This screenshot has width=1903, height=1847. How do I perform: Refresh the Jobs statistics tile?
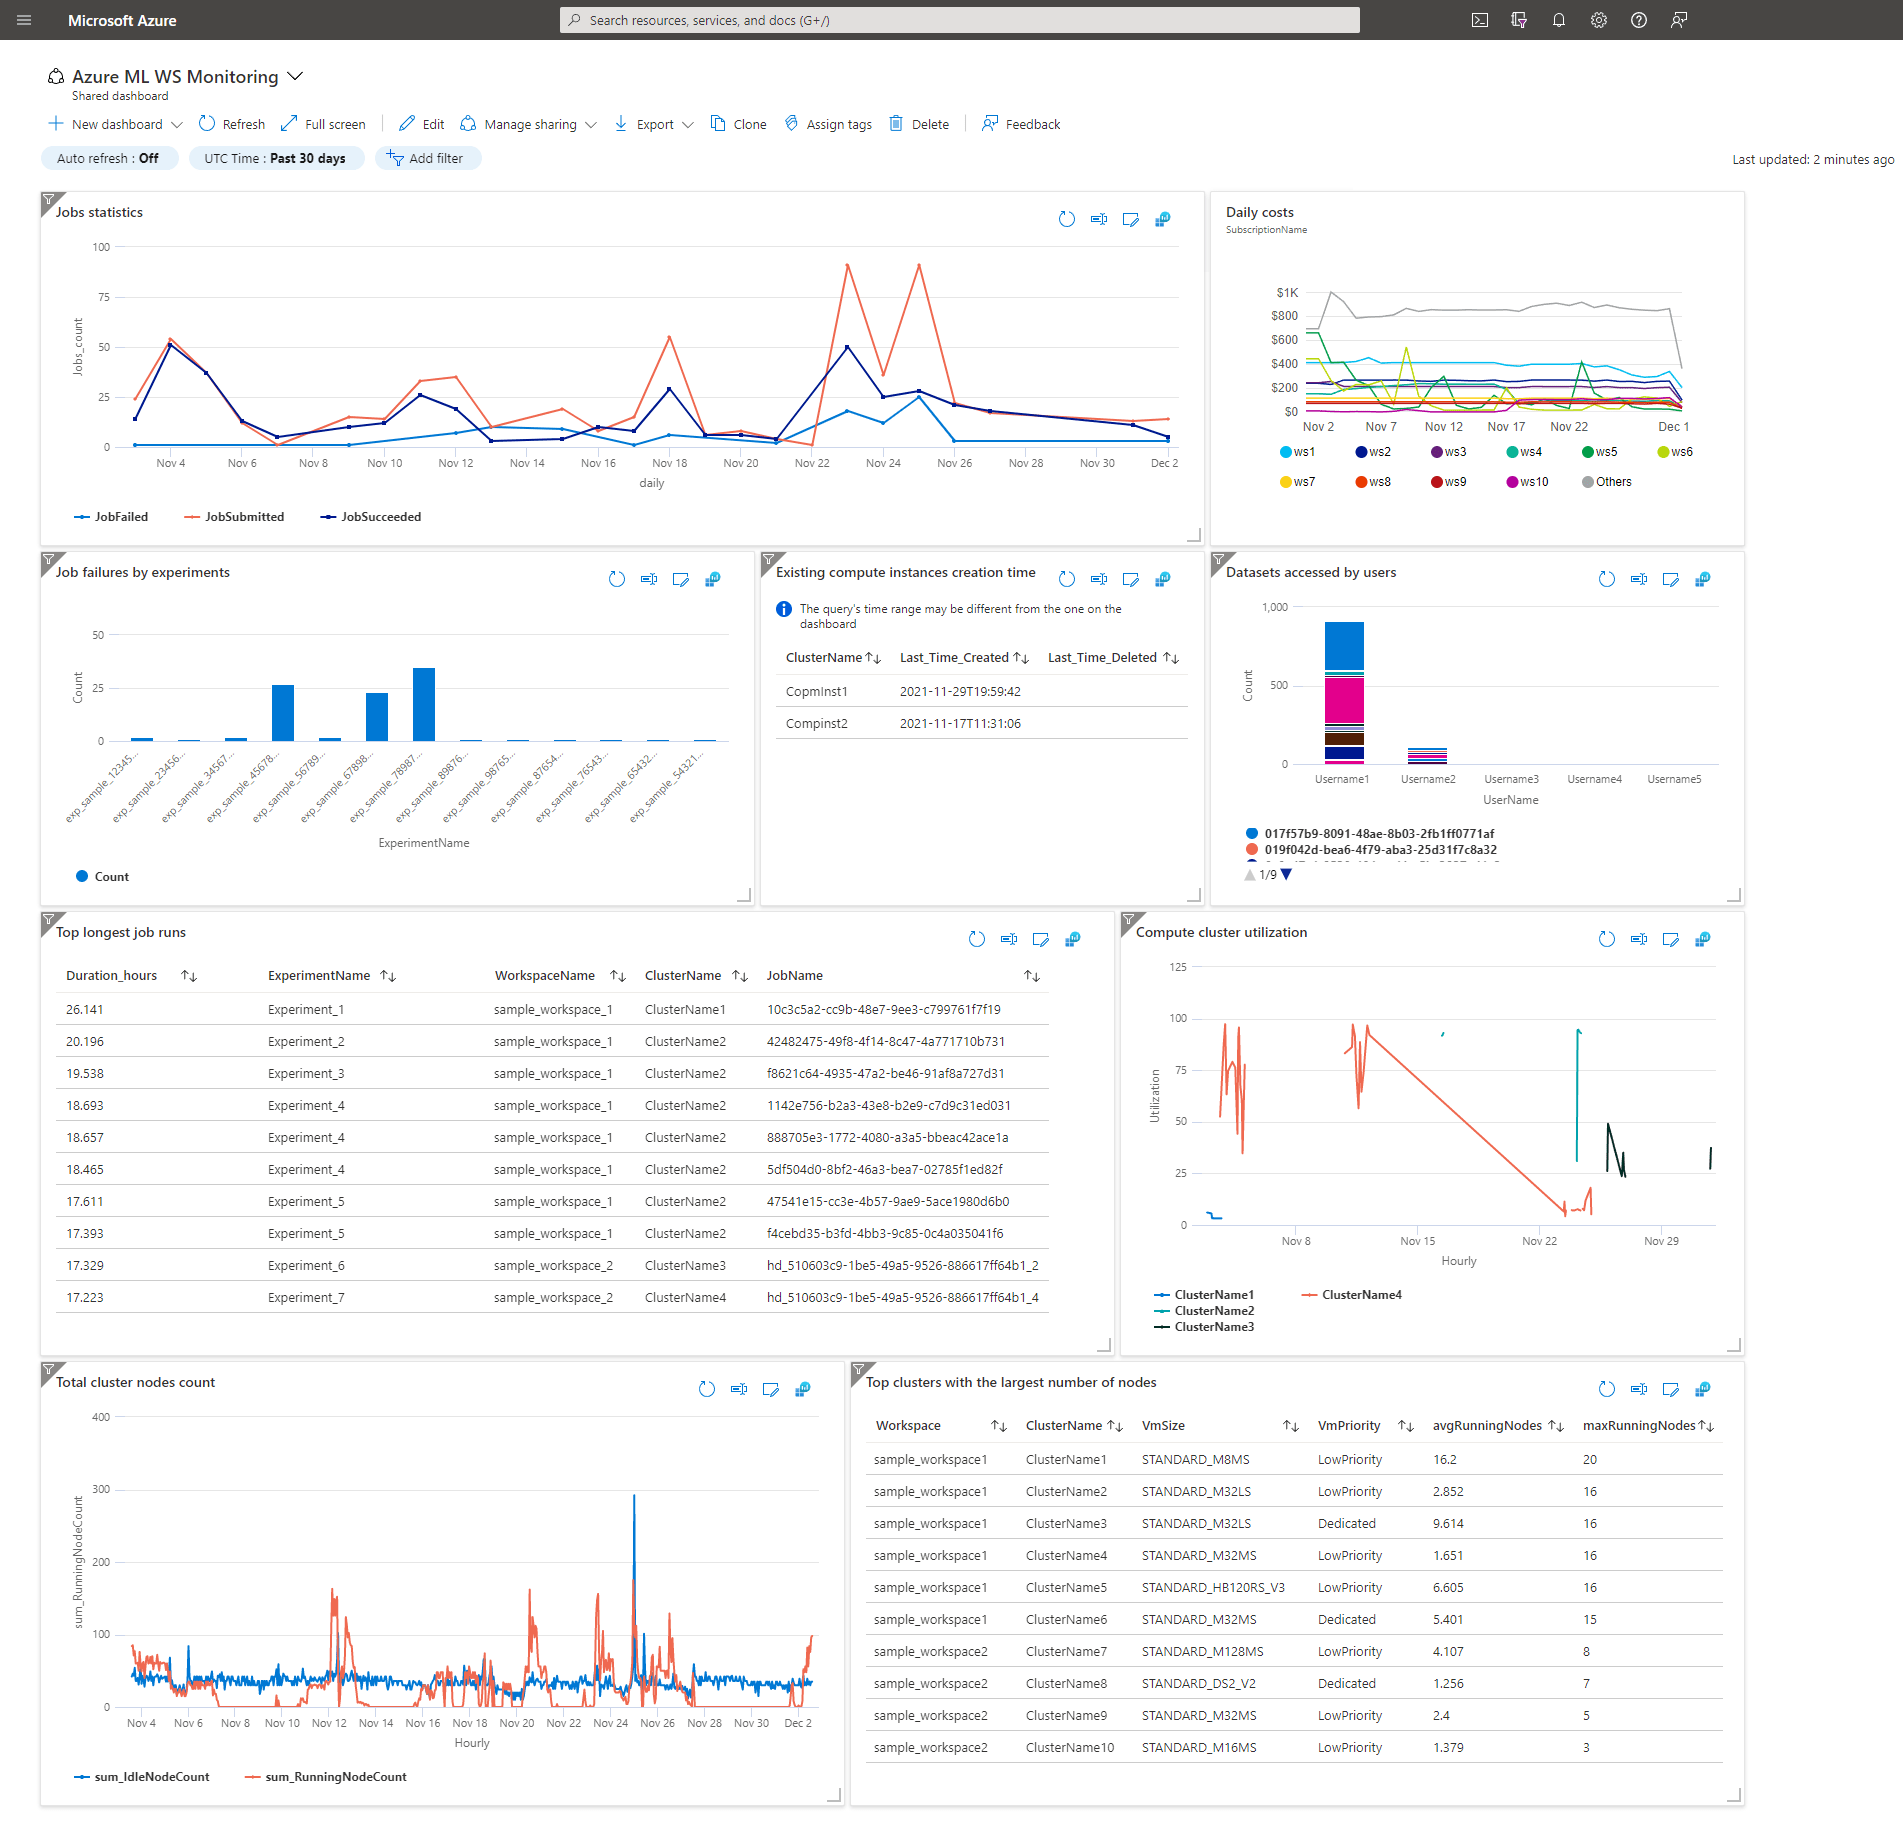[1066, 219]
